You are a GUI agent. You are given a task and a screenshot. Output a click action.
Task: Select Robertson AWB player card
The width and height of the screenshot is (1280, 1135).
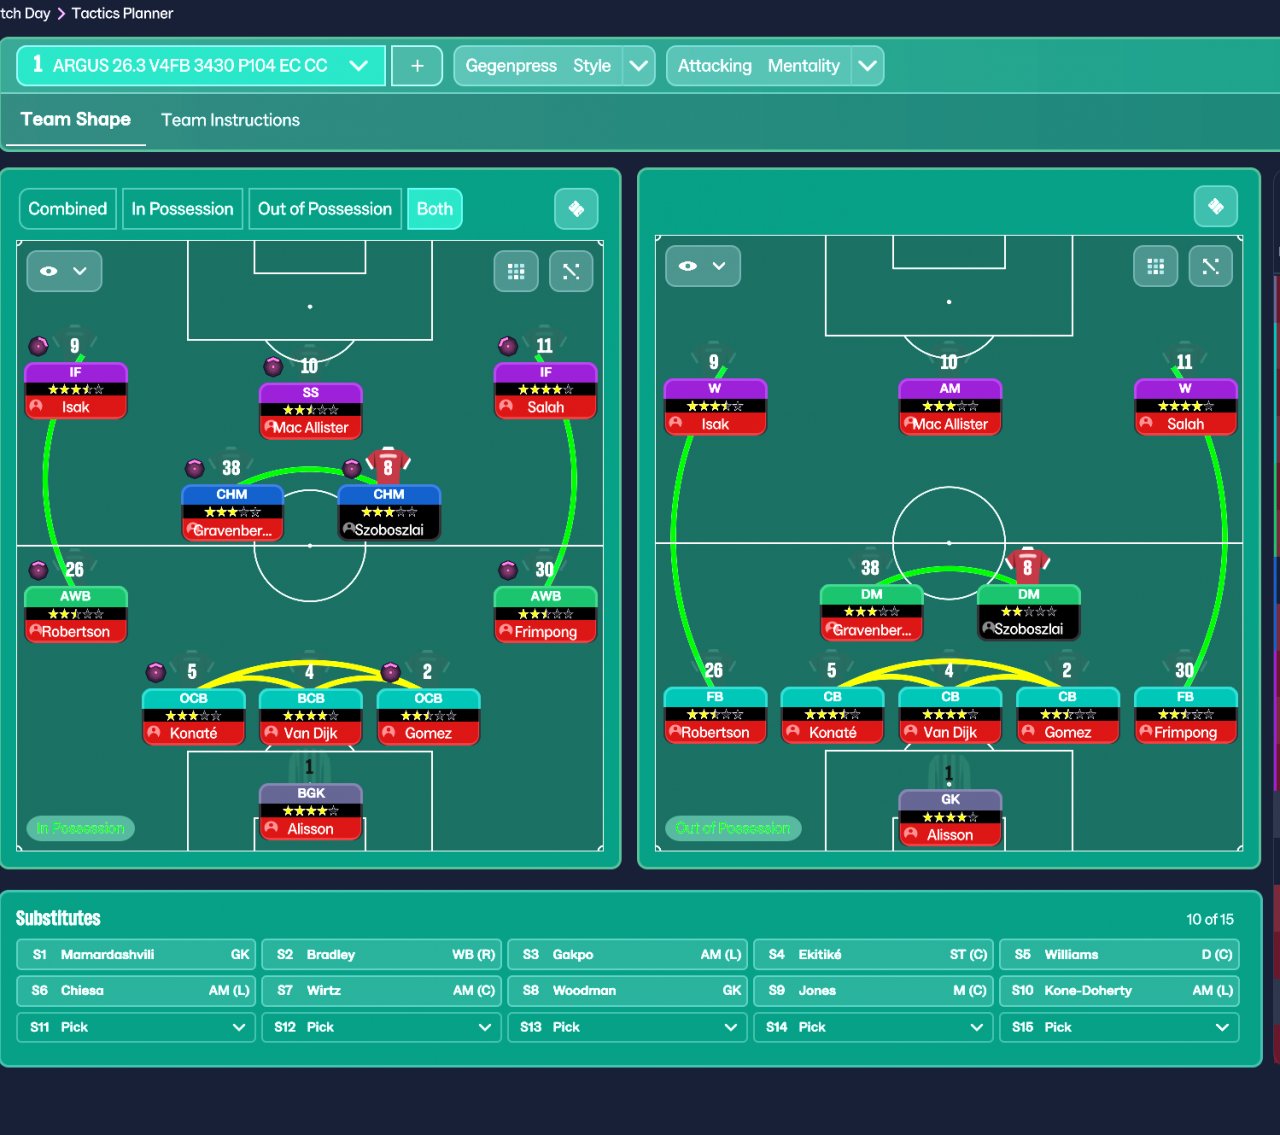point(76,615)
